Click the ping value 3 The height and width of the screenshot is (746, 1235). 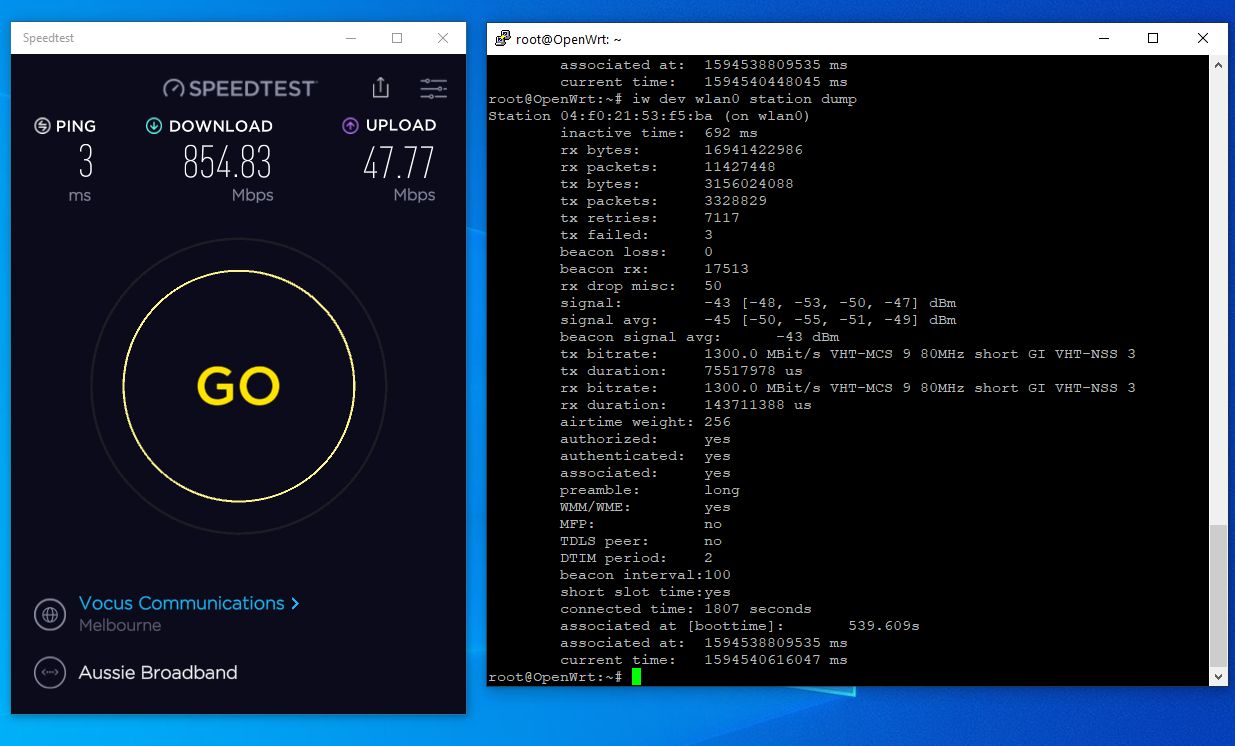point(86,163)
